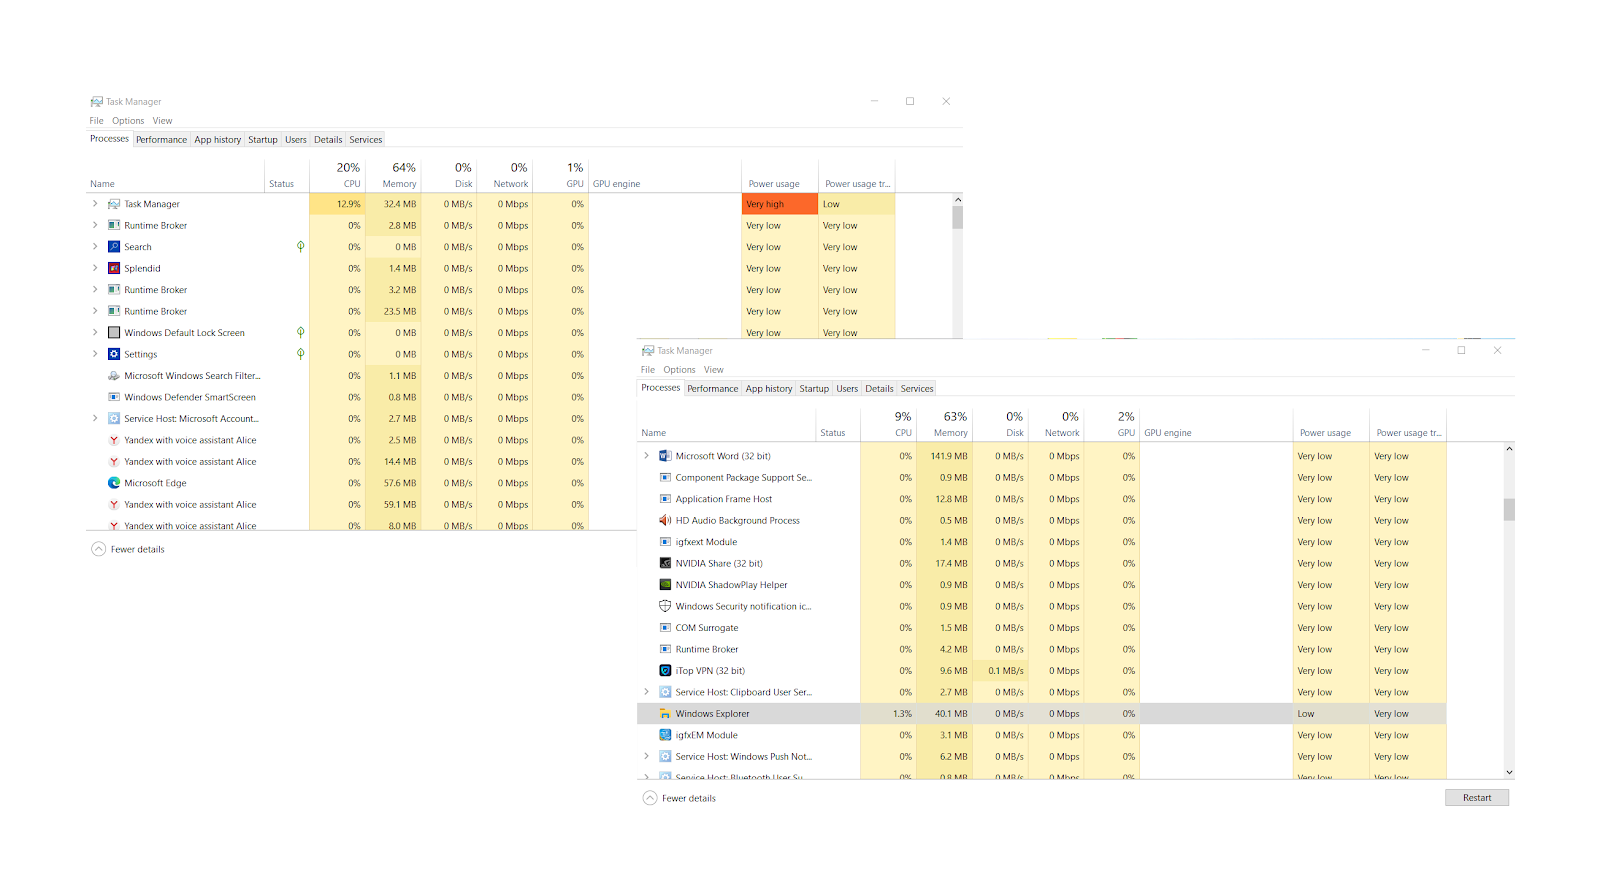Click the Search process icon
Screen dimensions: 1600x888
tap(114, 247)
